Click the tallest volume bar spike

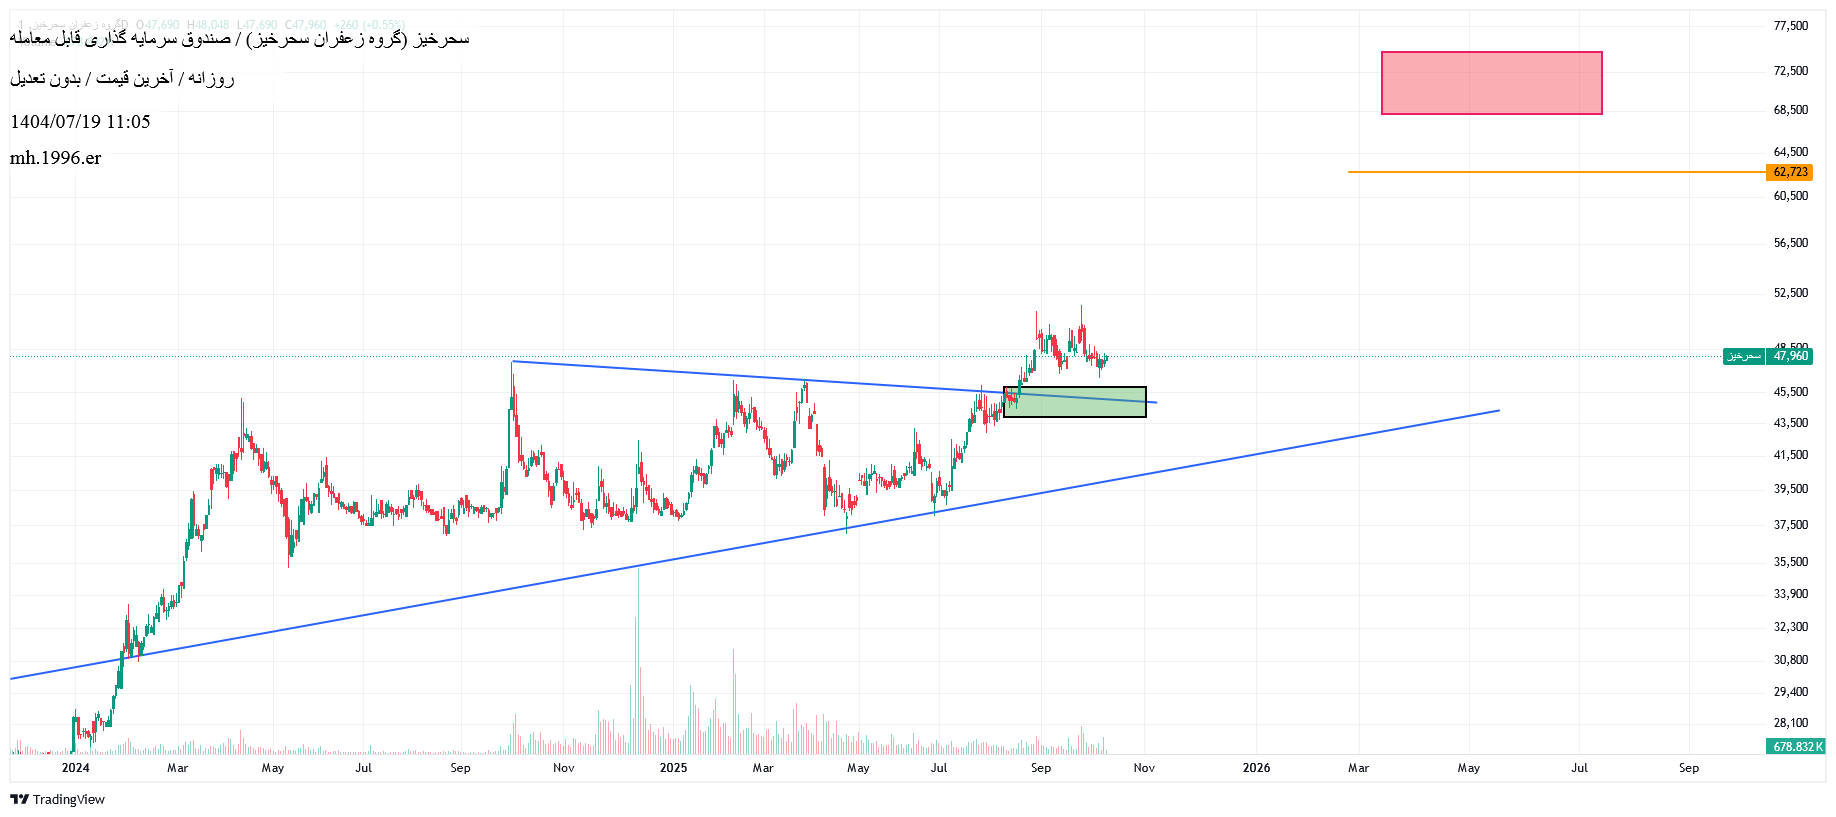(x=638, y=660)
